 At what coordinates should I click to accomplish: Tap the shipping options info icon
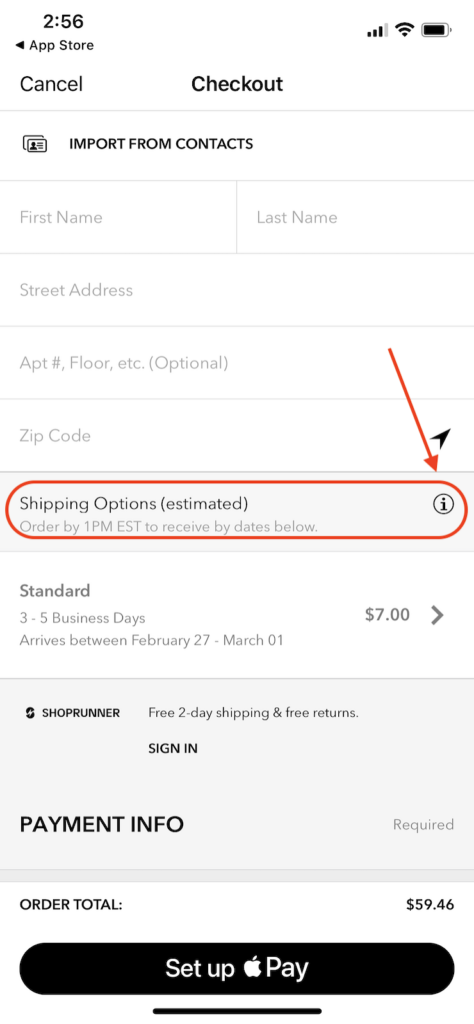(443, 504)
